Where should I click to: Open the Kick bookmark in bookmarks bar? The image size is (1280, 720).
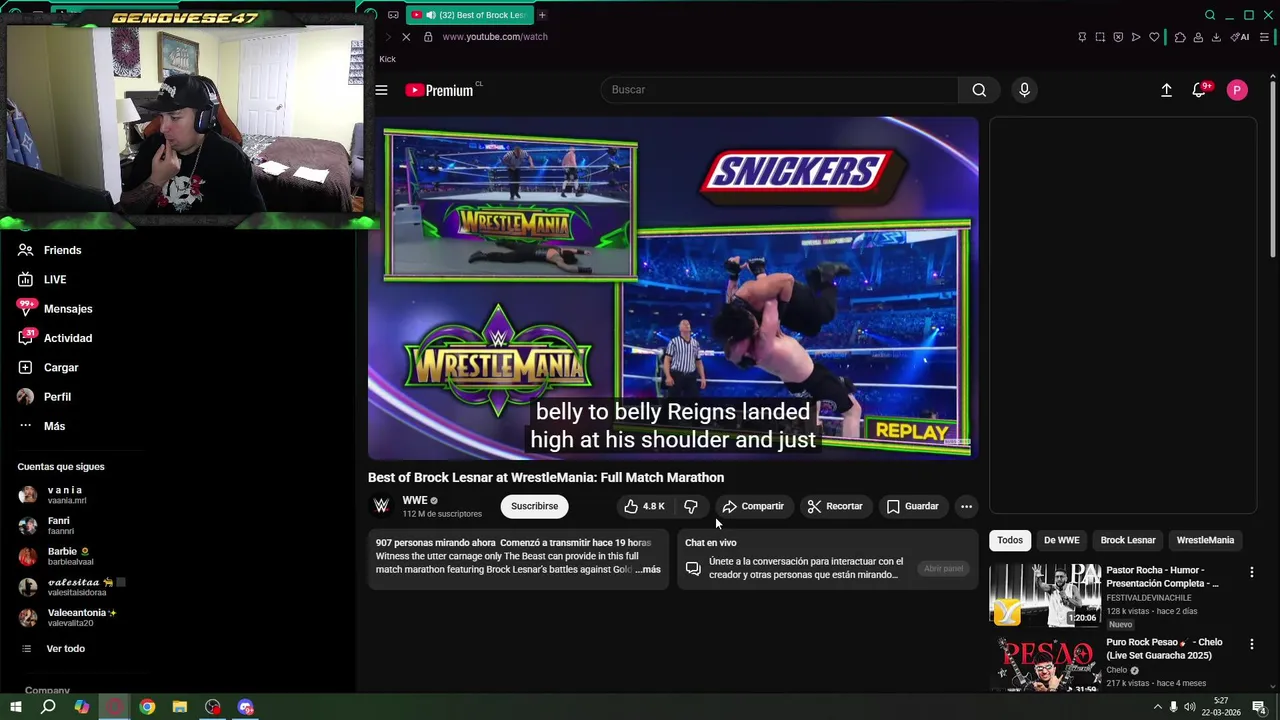(x=387, y=59)
